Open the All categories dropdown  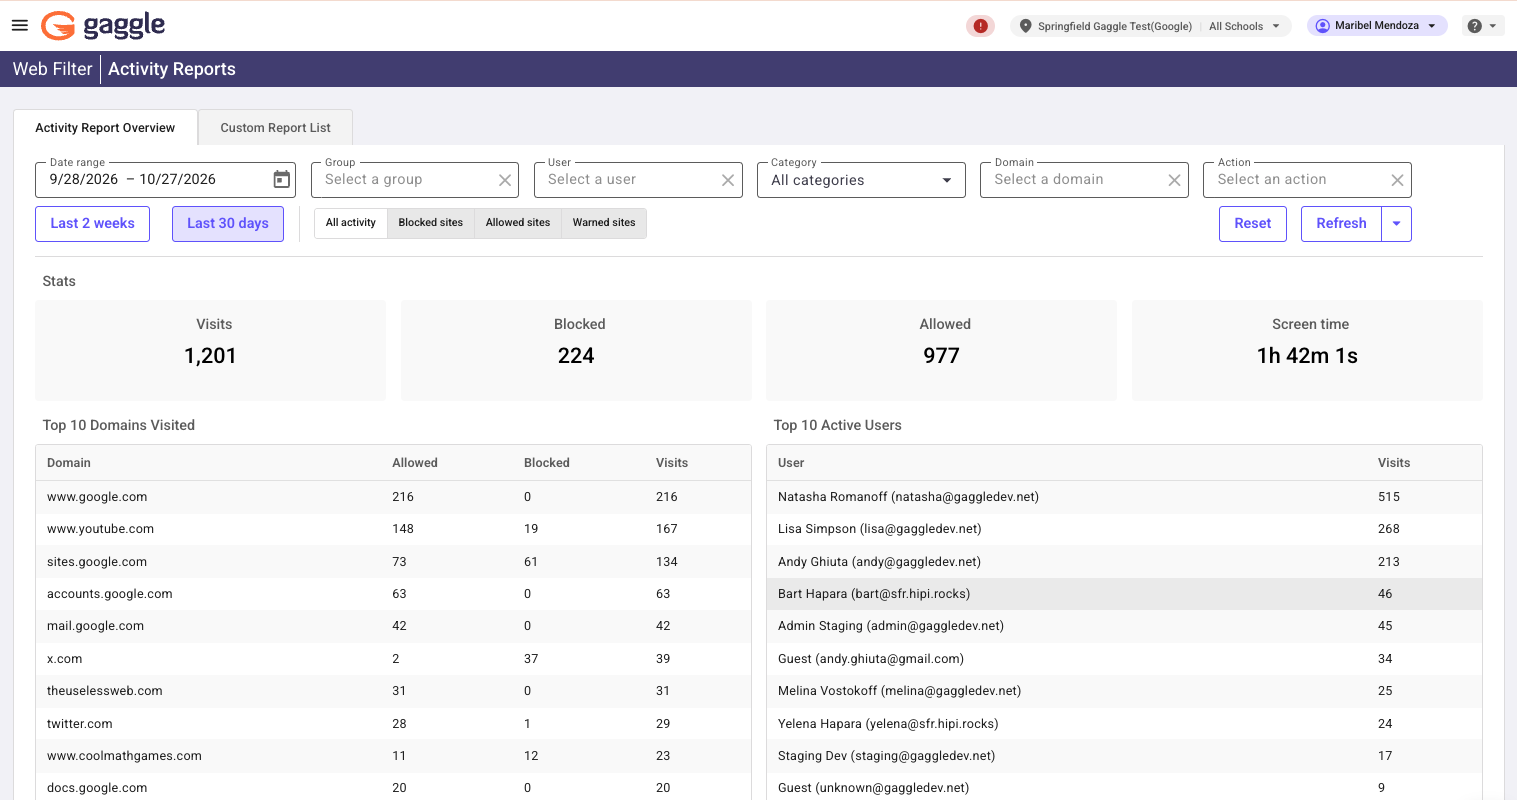[861, 180]
